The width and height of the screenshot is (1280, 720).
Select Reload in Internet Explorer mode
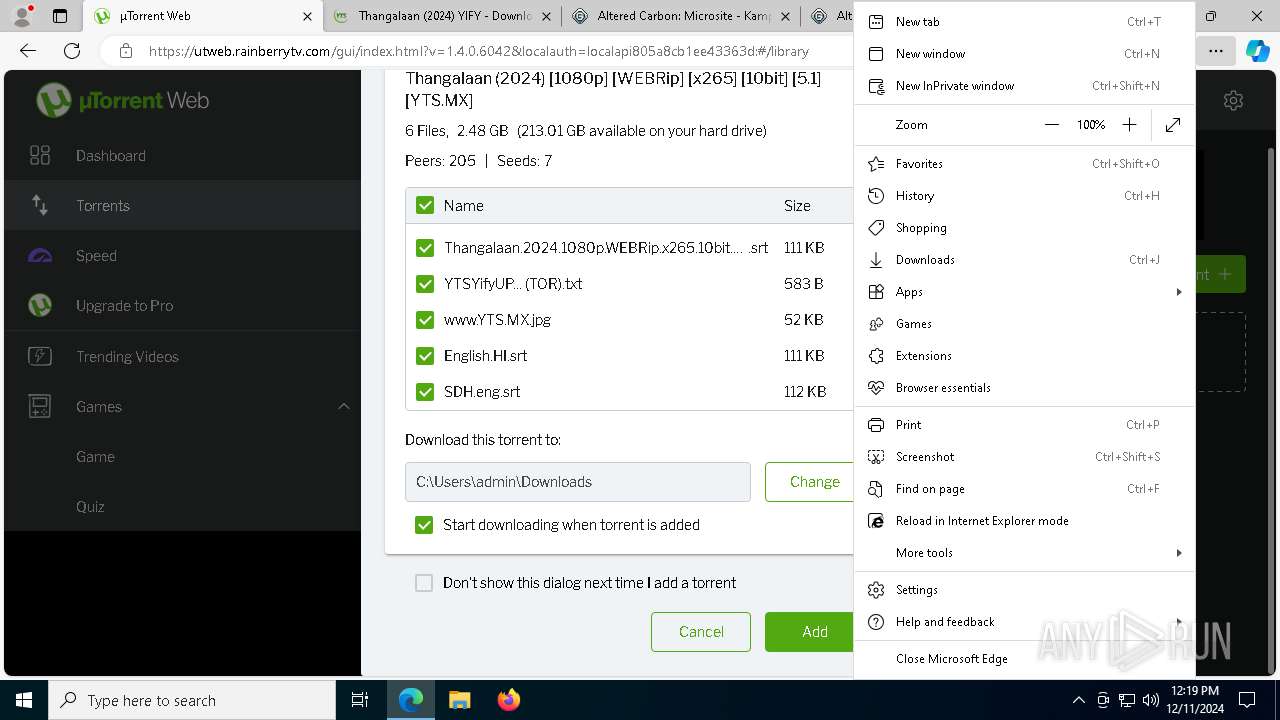point(1024,520)
